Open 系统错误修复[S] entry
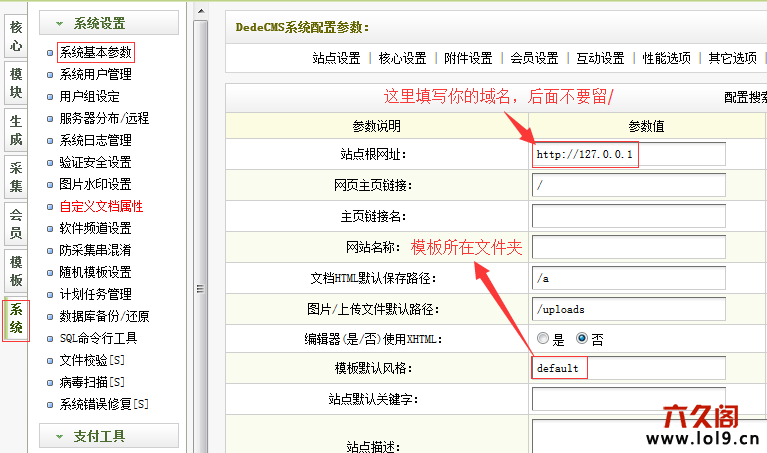This screenshot has width=767, height=453. click(x=104, y=405)
